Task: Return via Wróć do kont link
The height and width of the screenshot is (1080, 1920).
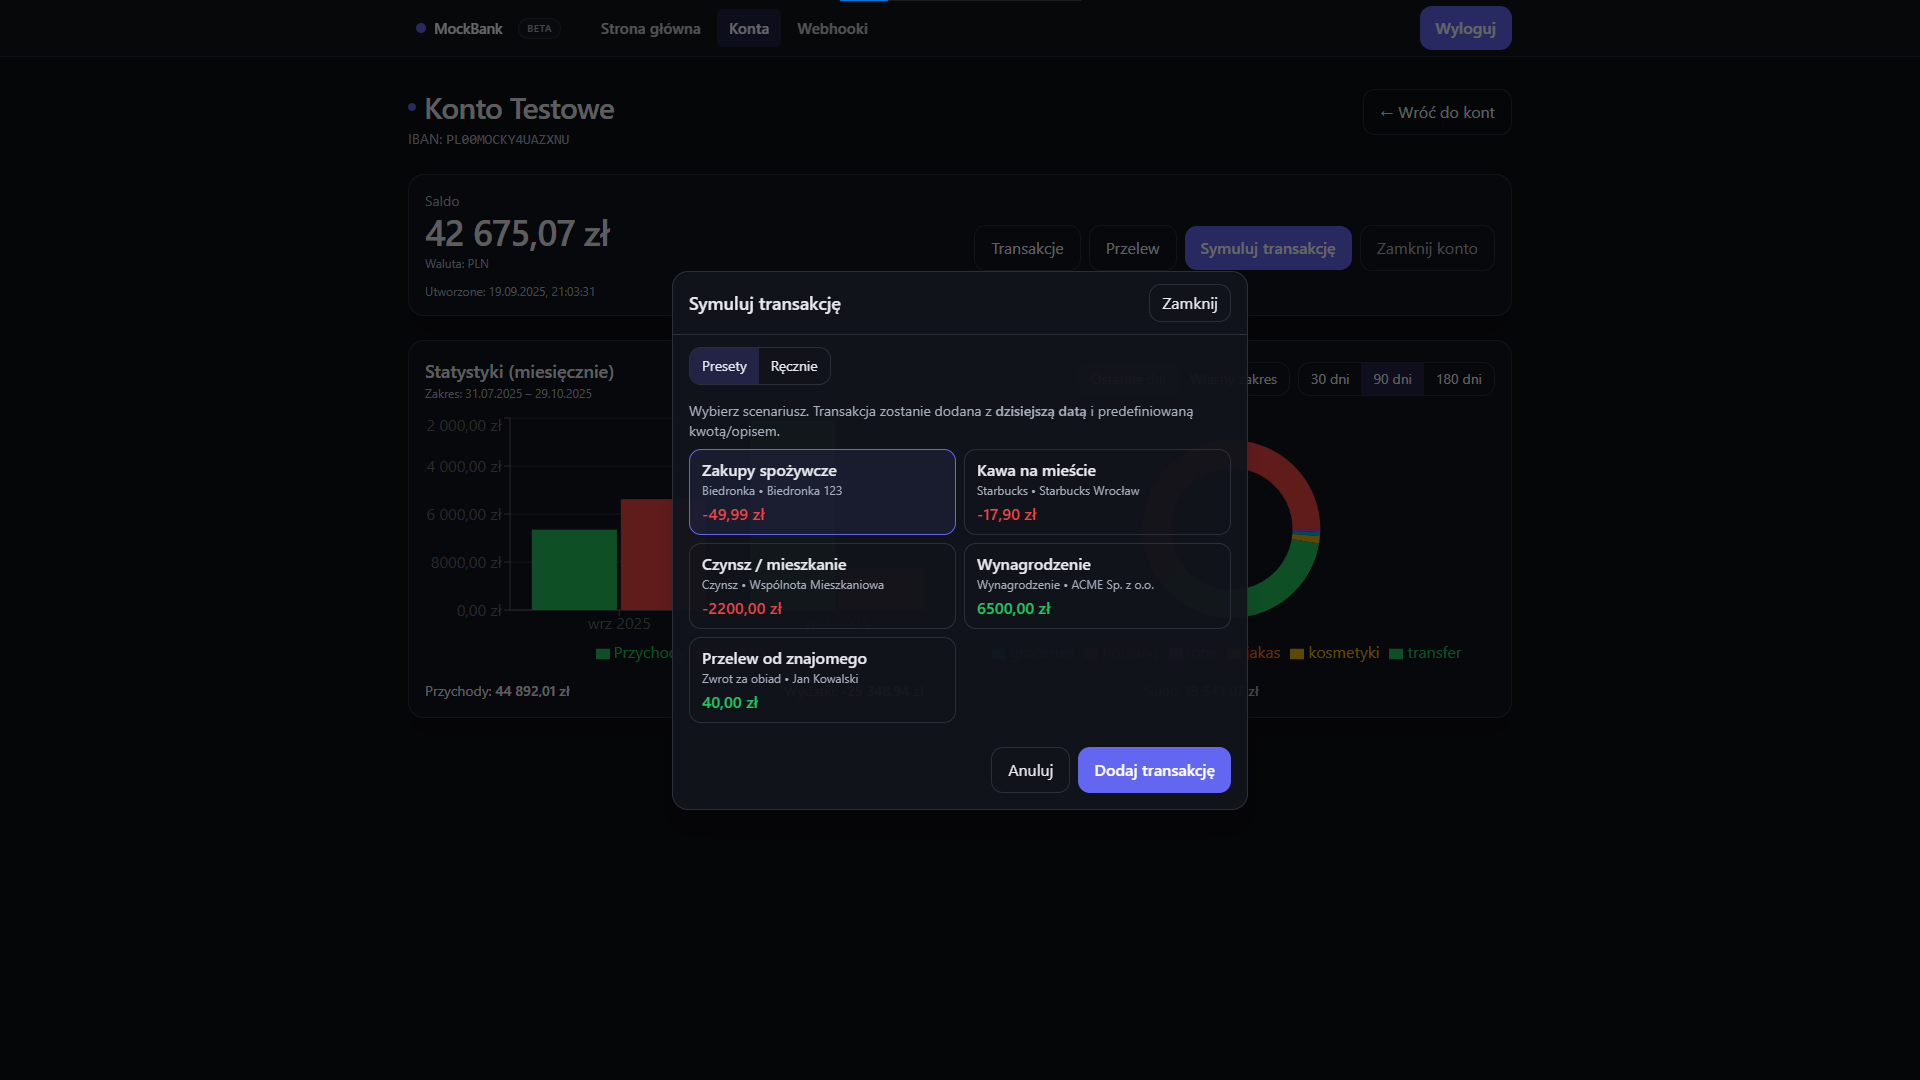Action: pos(1437,112)
